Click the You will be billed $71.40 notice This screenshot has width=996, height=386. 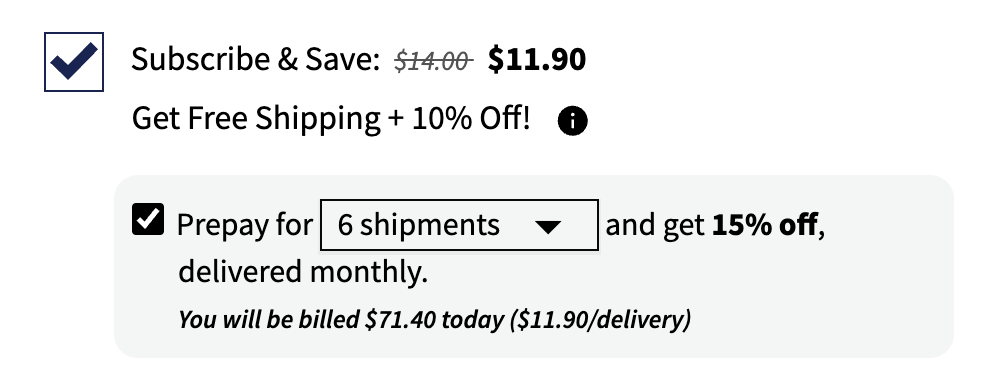tap(434, 319)
